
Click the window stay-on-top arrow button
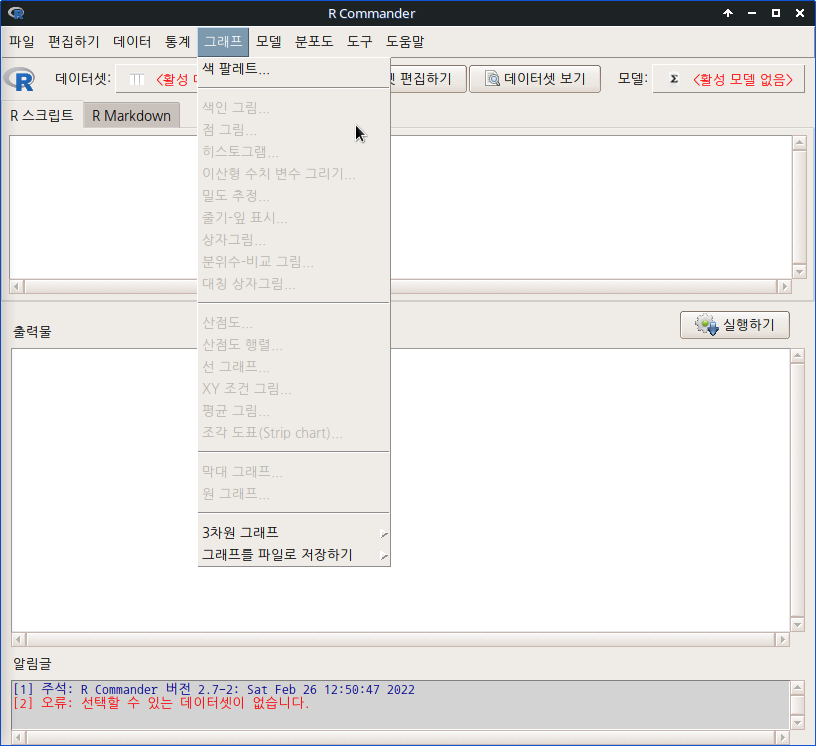tap(728, 13)
